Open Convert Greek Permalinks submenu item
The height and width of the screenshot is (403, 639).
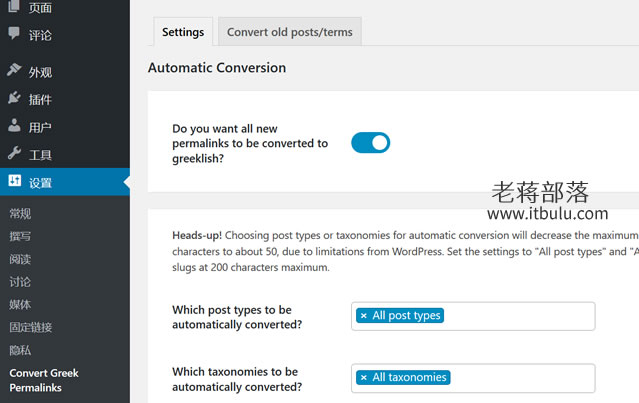click(44, 380)
